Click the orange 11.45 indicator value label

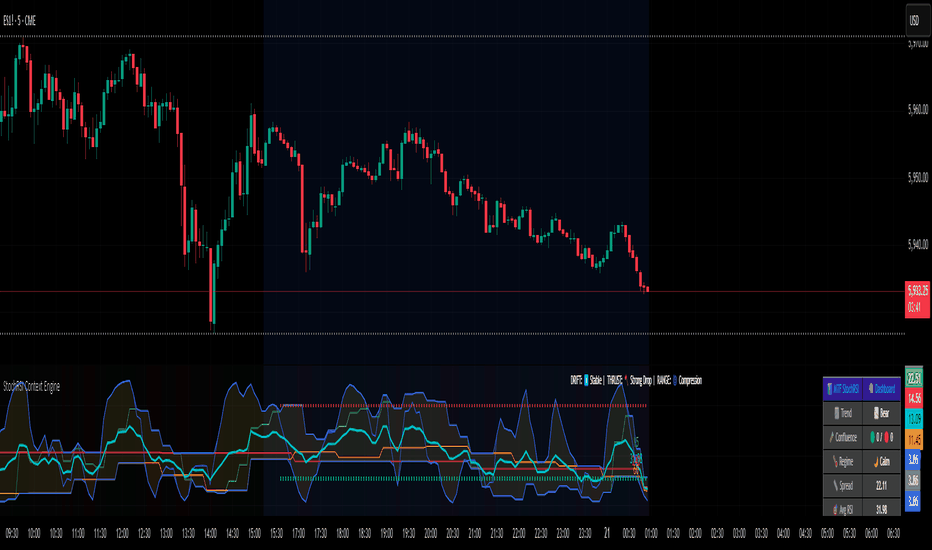click(914, 439)
